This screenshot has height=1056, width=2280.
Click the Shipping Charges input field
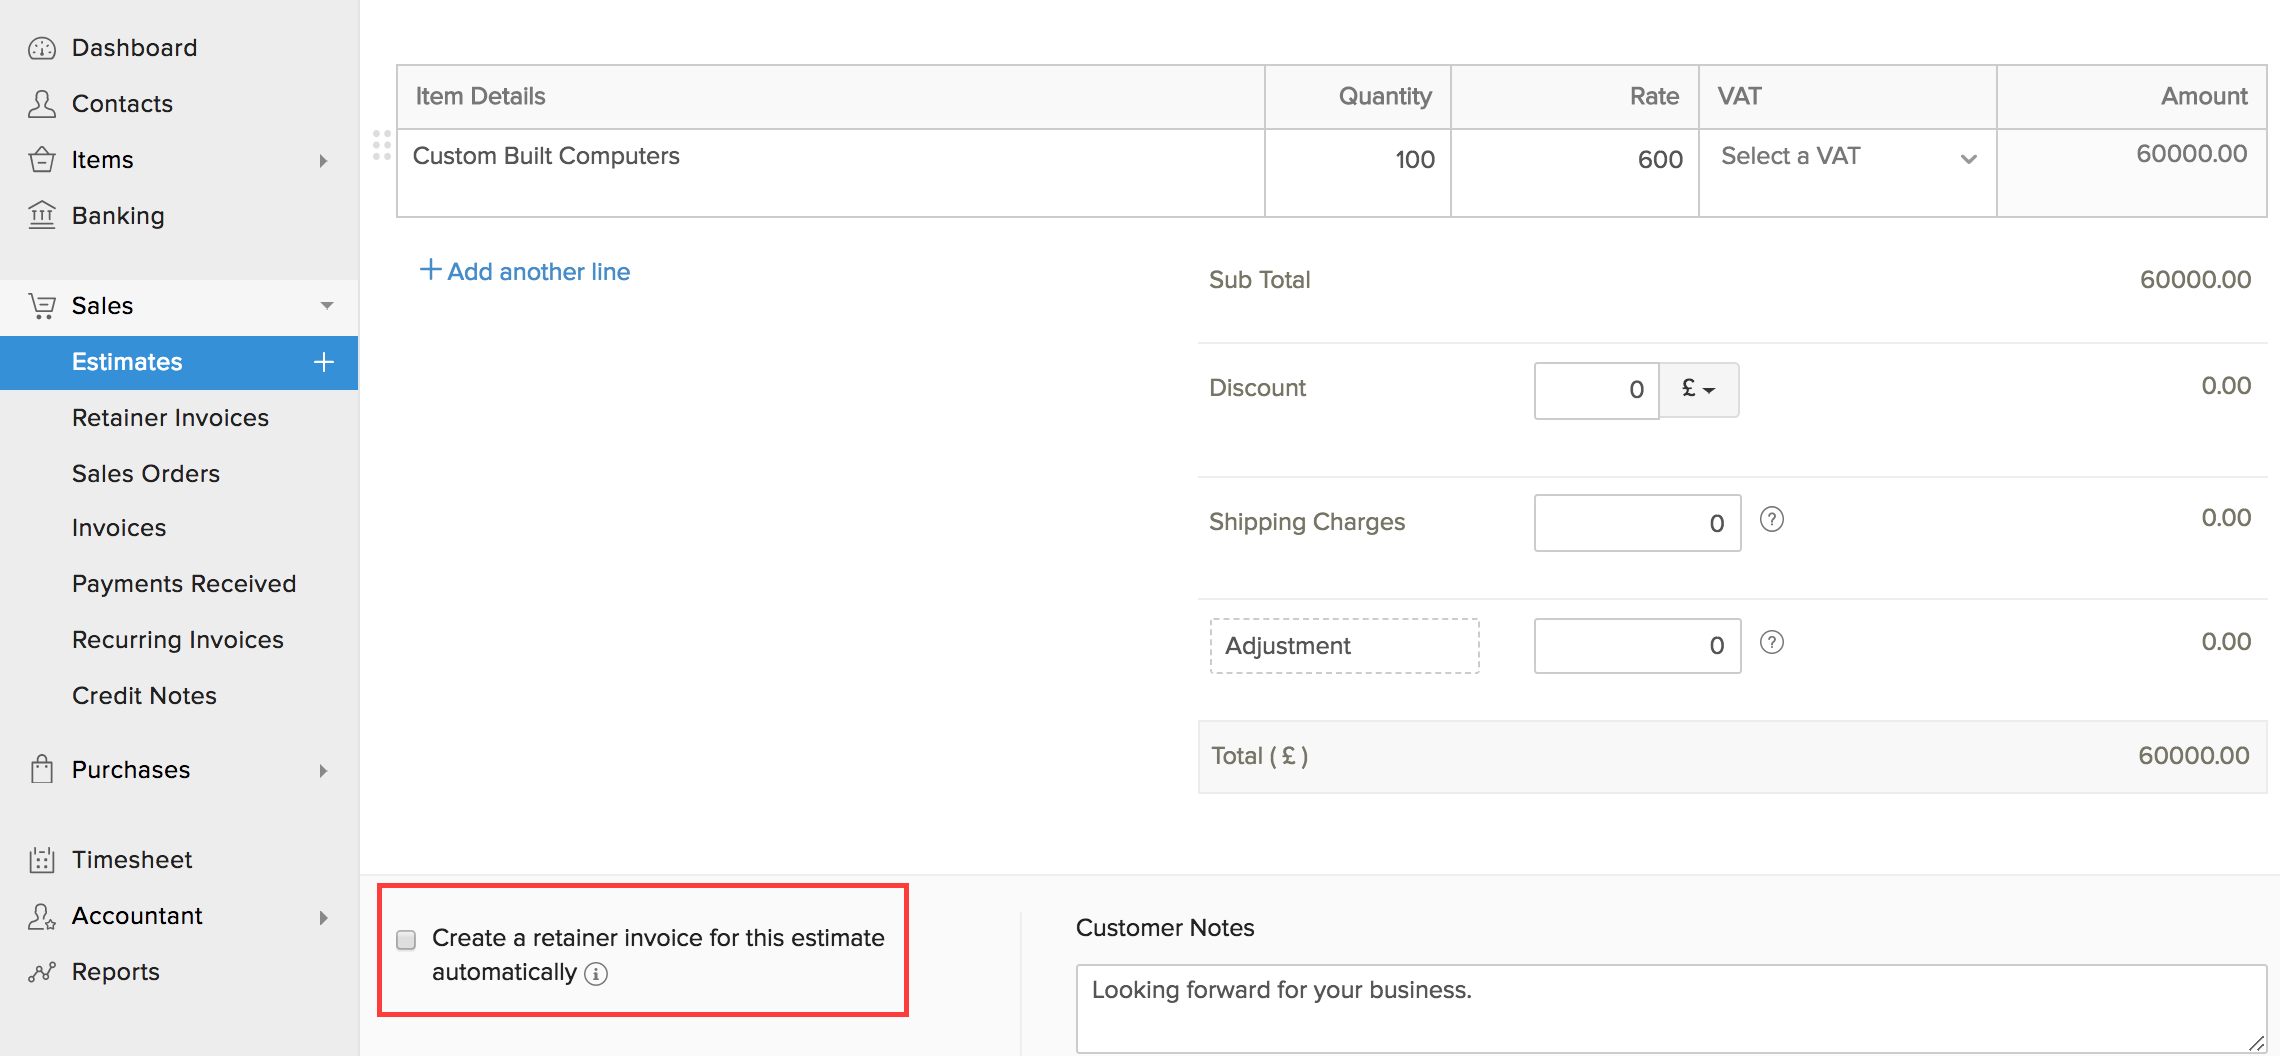pos(1638,523)
